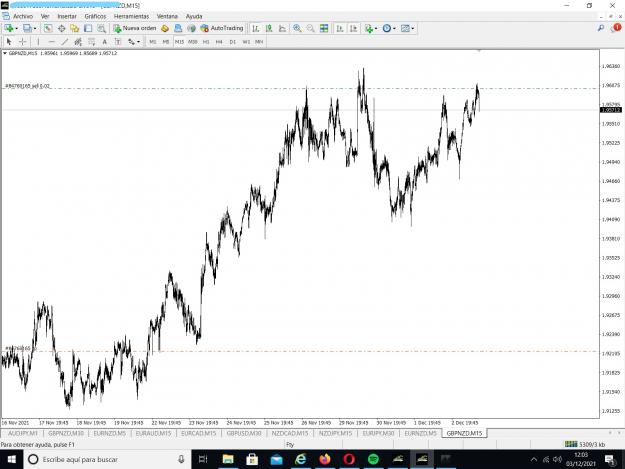This screenshot has height=469, width=625.
Task: Open the Archivo menu
Action: pos(23,16)
